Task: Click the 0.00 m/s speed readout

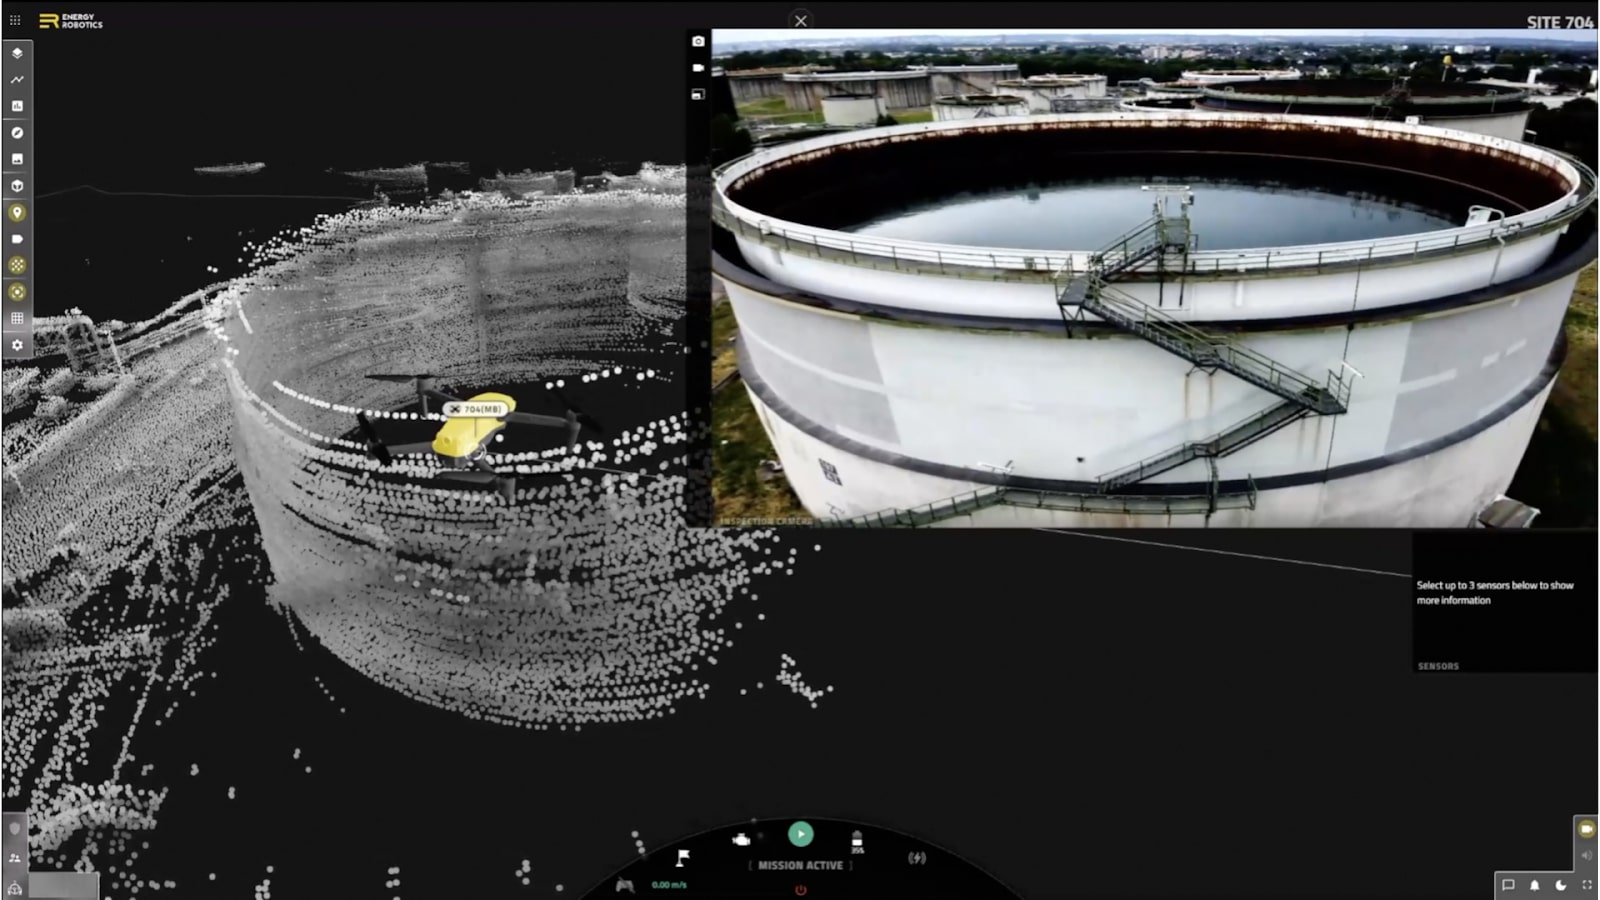Action: pyautogui.click(x=669, y=885)
